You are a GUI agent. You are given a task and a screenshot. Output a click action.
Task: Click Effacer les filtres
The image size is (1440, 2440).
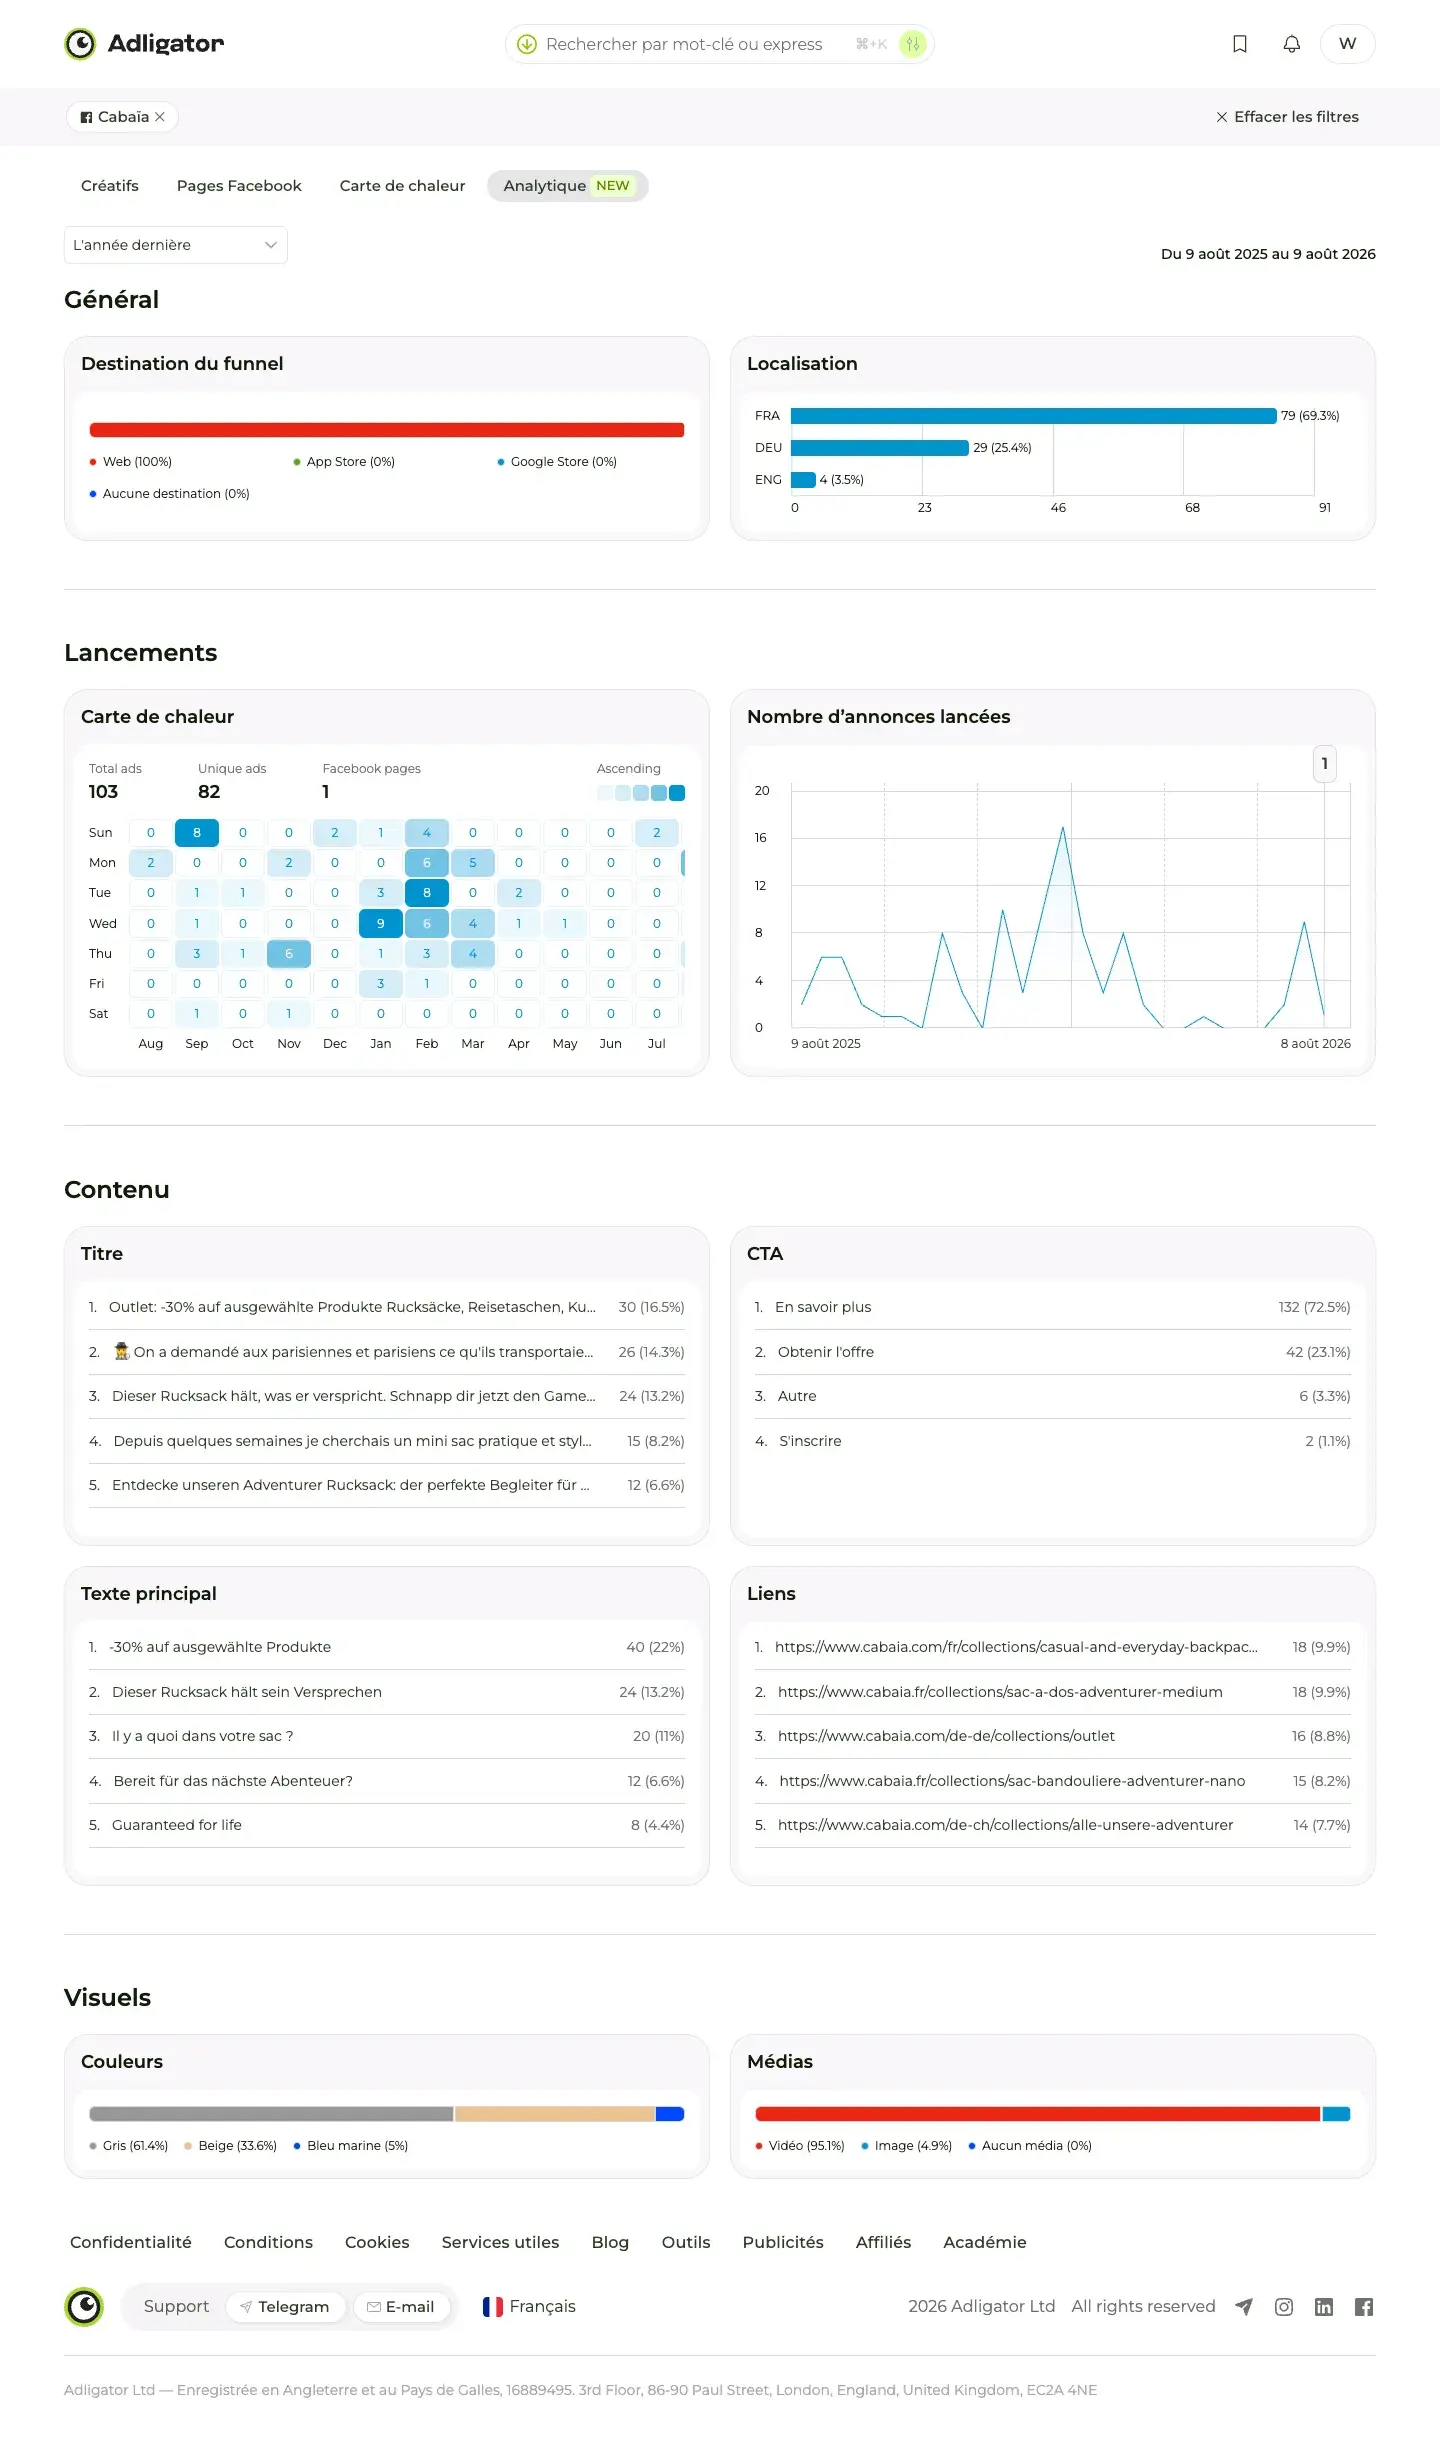[1287, 117]
